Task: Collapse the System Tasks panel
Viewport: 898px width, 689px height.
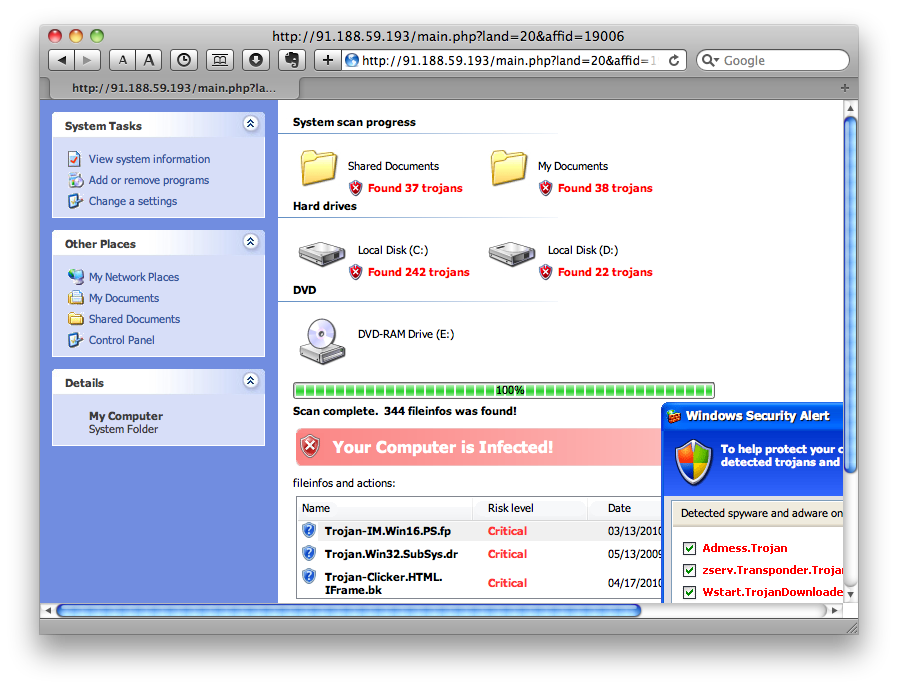Action: click(x=250, y=123)
